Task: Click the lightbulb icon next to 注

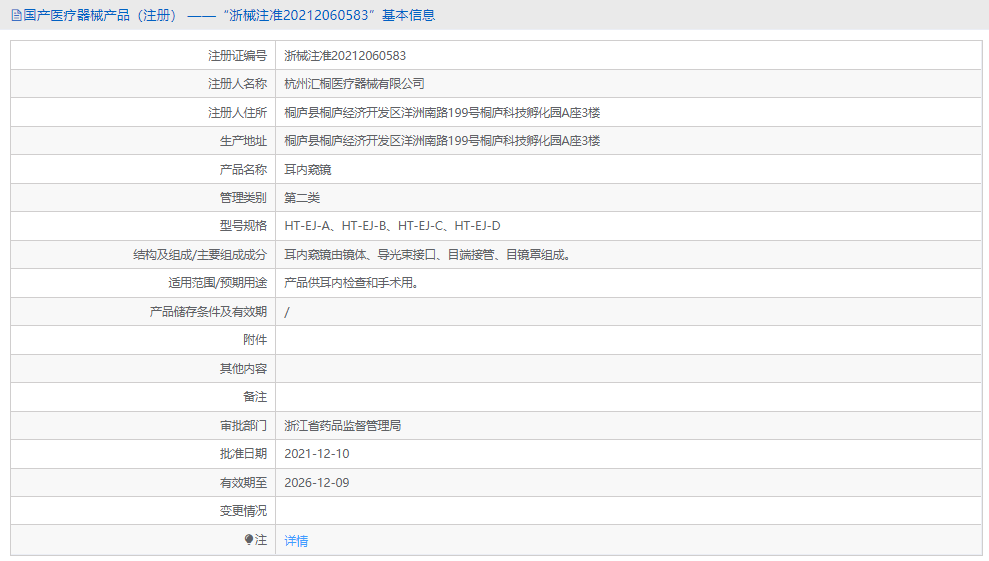Action: pos(249,540)
